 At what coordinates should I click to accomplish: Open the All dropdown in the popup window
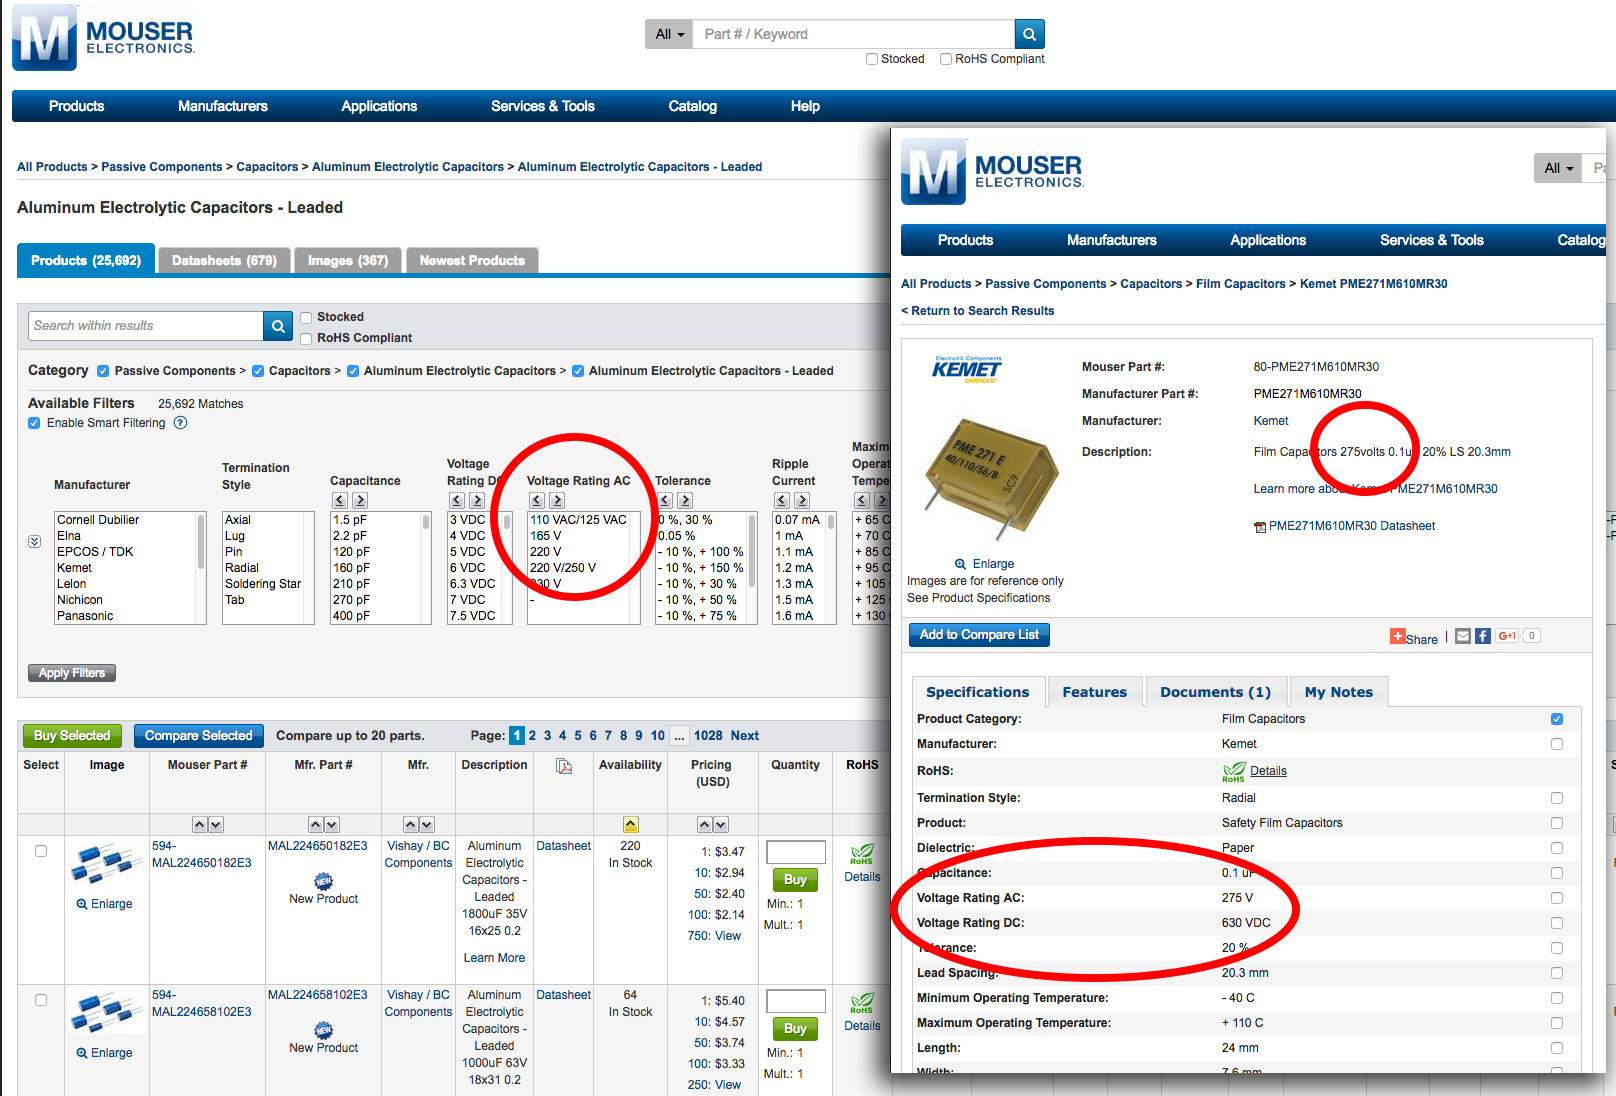(x=1558, y=168)
